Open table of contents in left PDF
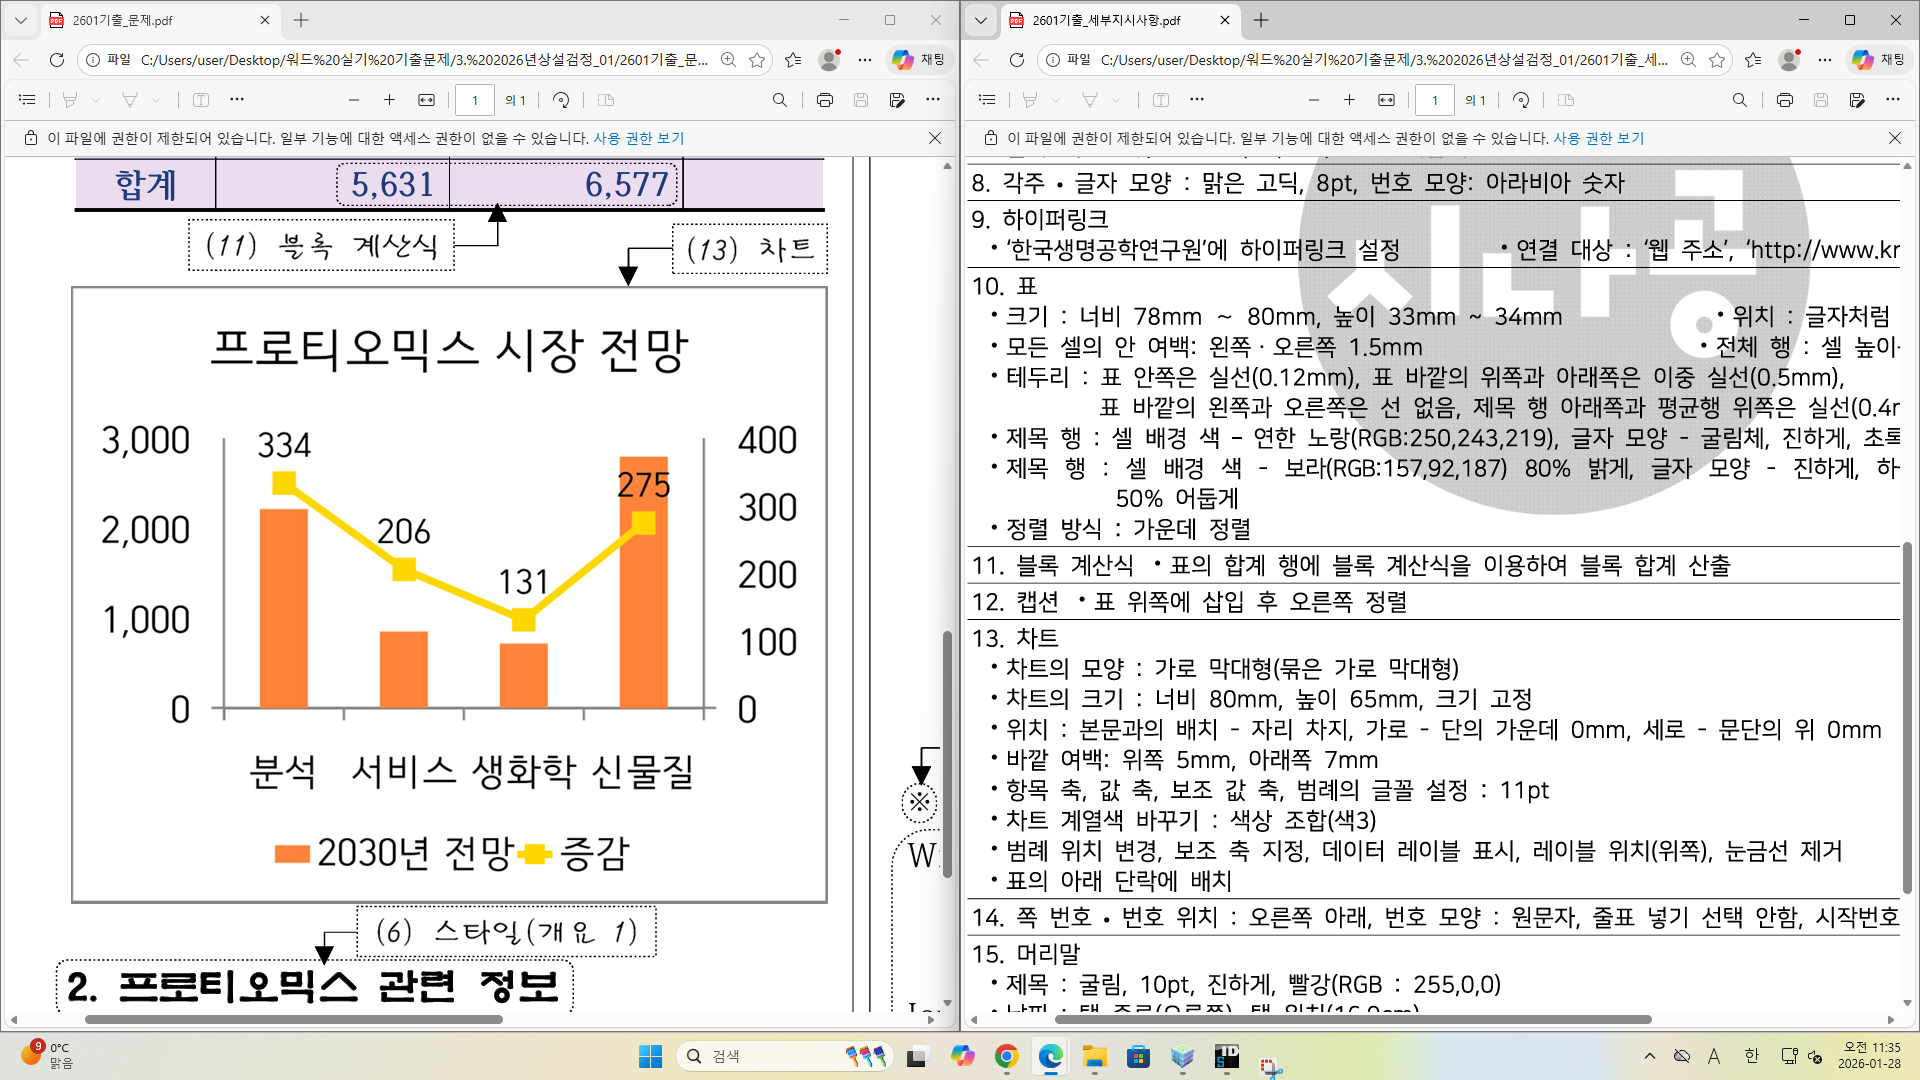Screen dimensions: 1920x1080 (27, 100)
